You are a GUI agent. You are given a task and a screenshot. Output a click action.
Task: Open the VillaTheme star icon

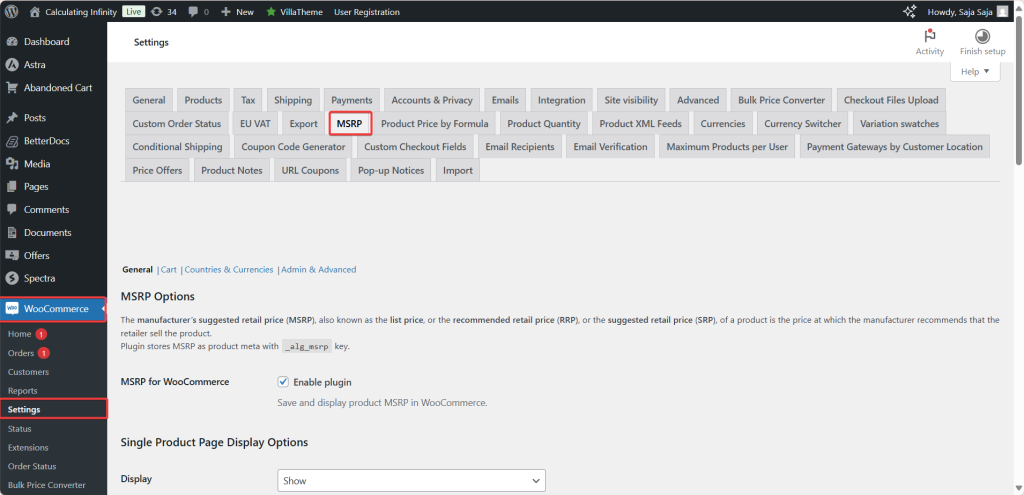270,12
